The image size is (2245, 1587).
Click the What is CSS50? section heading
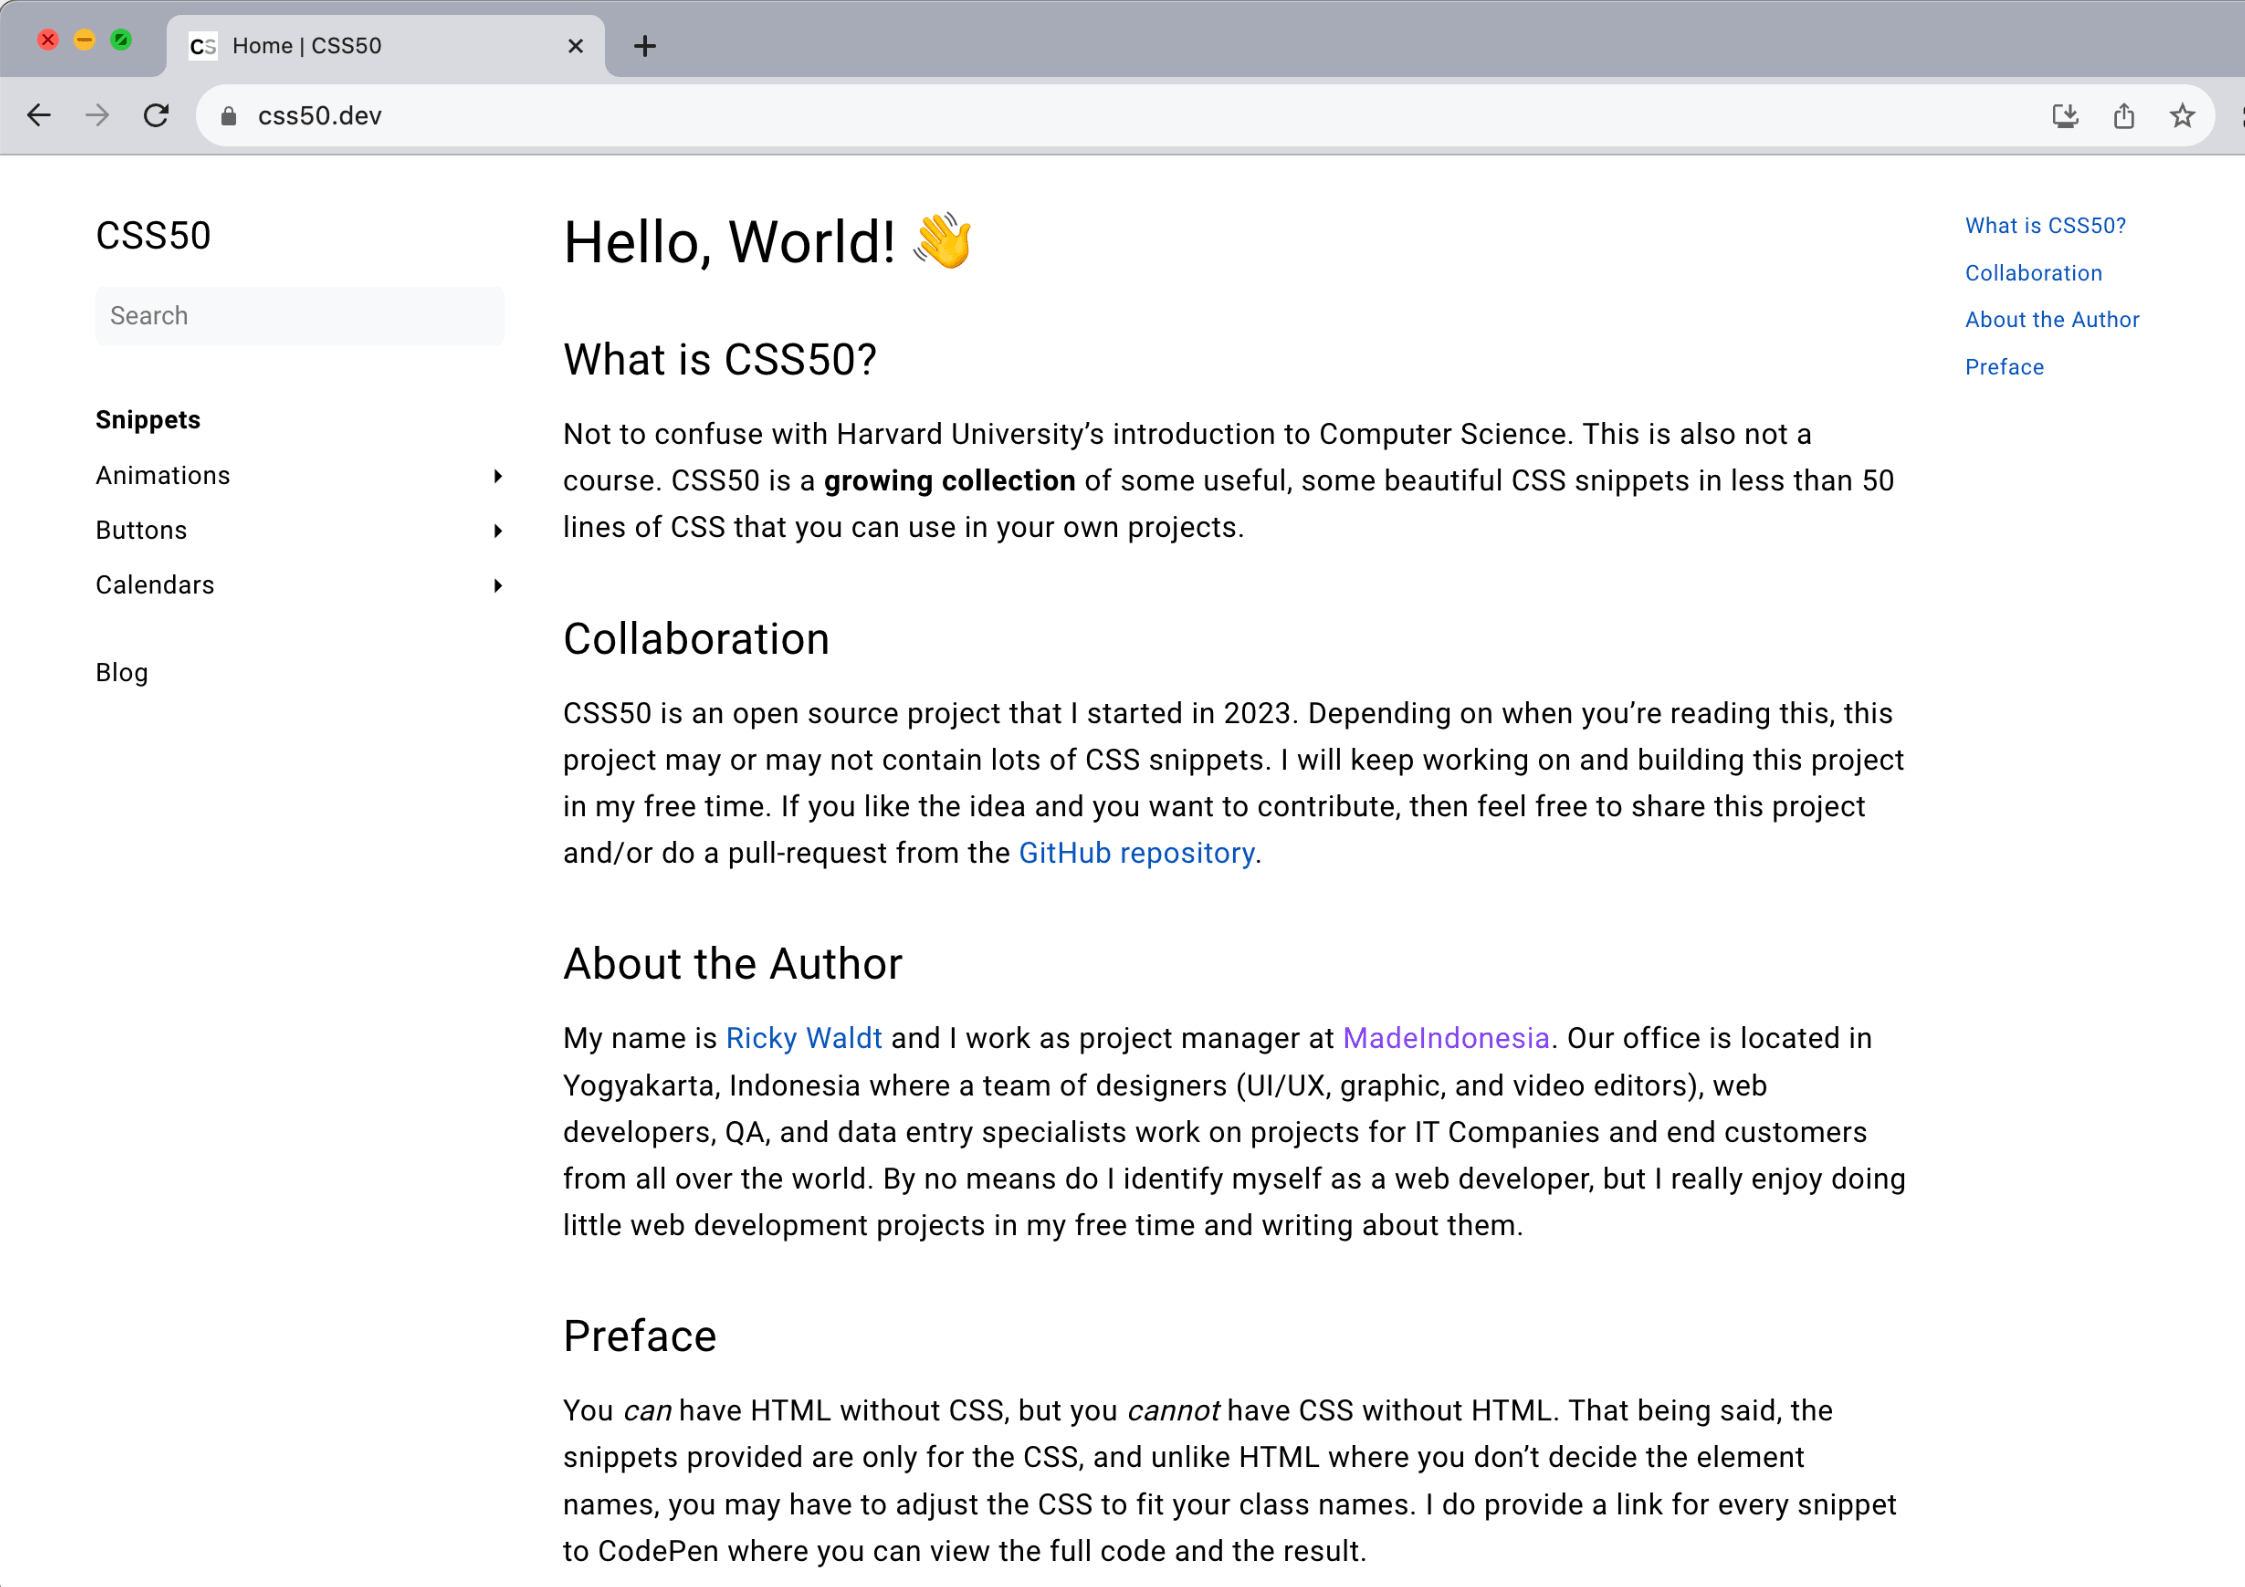(720, 360)
